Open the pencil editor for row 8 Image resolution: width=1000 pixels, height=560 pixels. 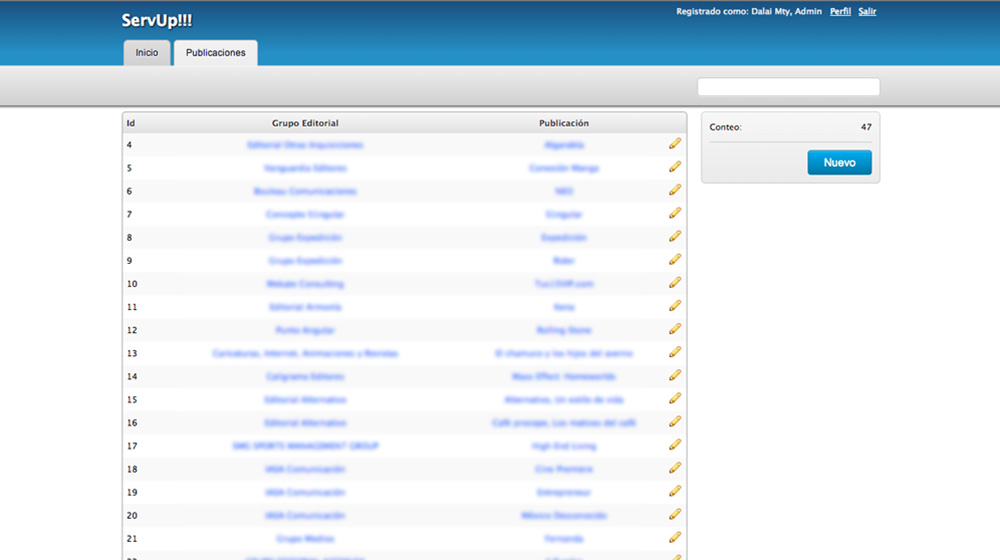tap(675, 237)
